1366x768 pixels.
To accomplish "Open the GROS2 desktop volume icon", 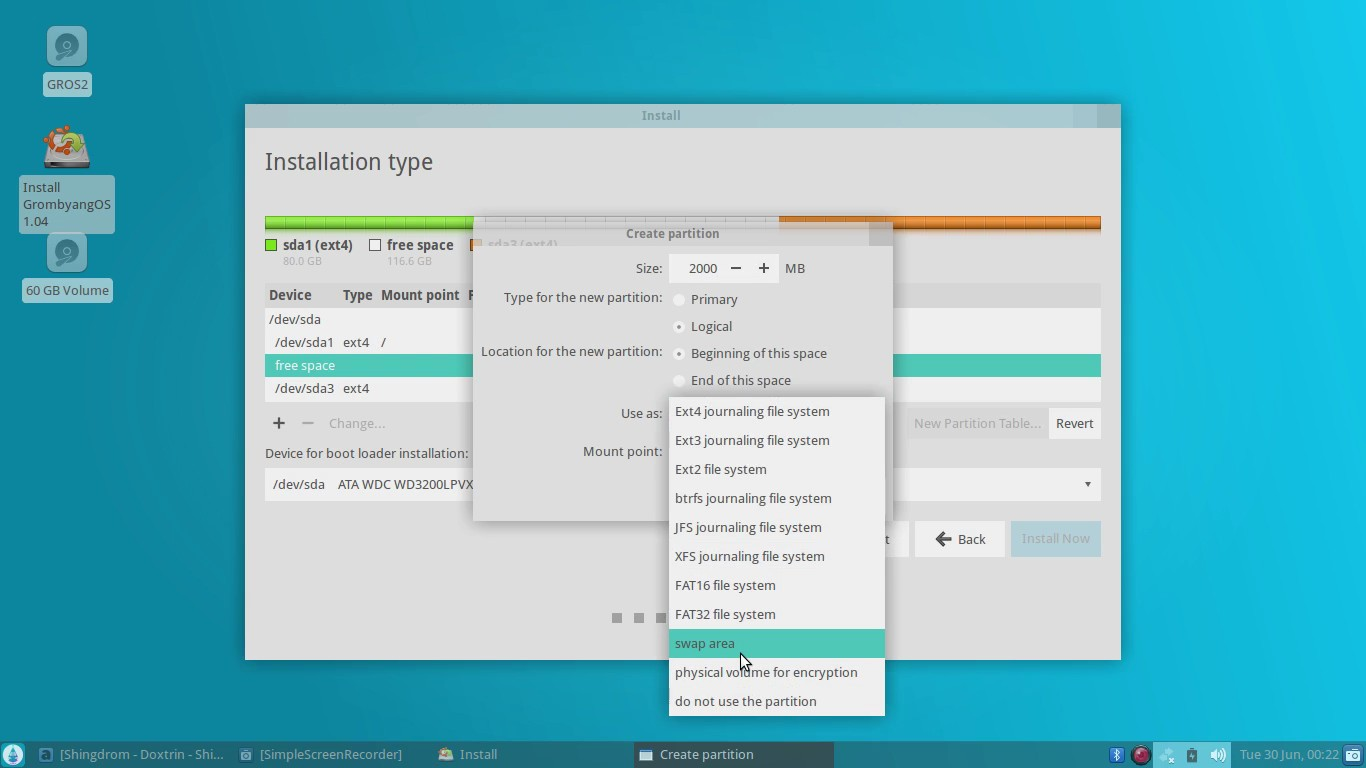I will pos(67,47).
